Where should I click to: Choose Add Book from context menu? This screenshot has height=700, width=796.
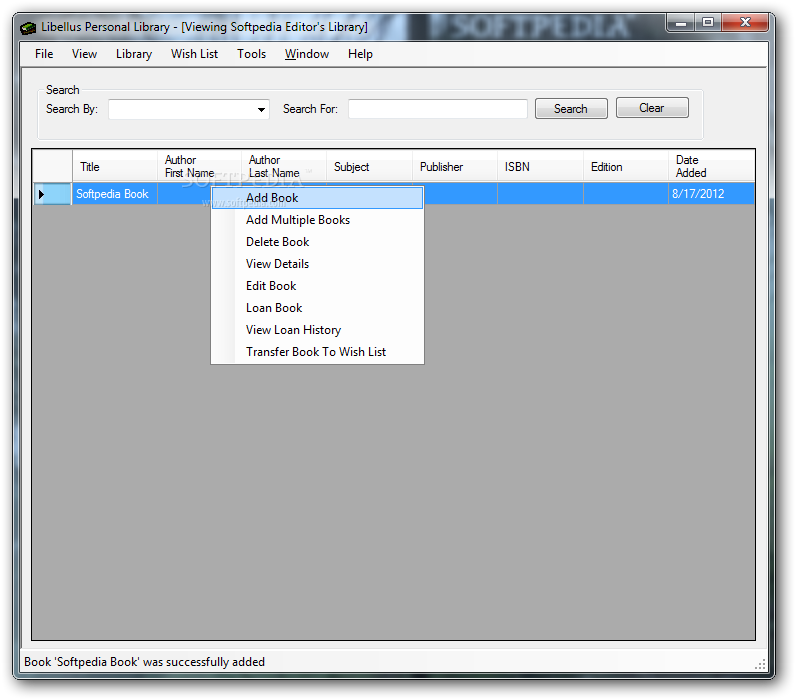[317, 198]
